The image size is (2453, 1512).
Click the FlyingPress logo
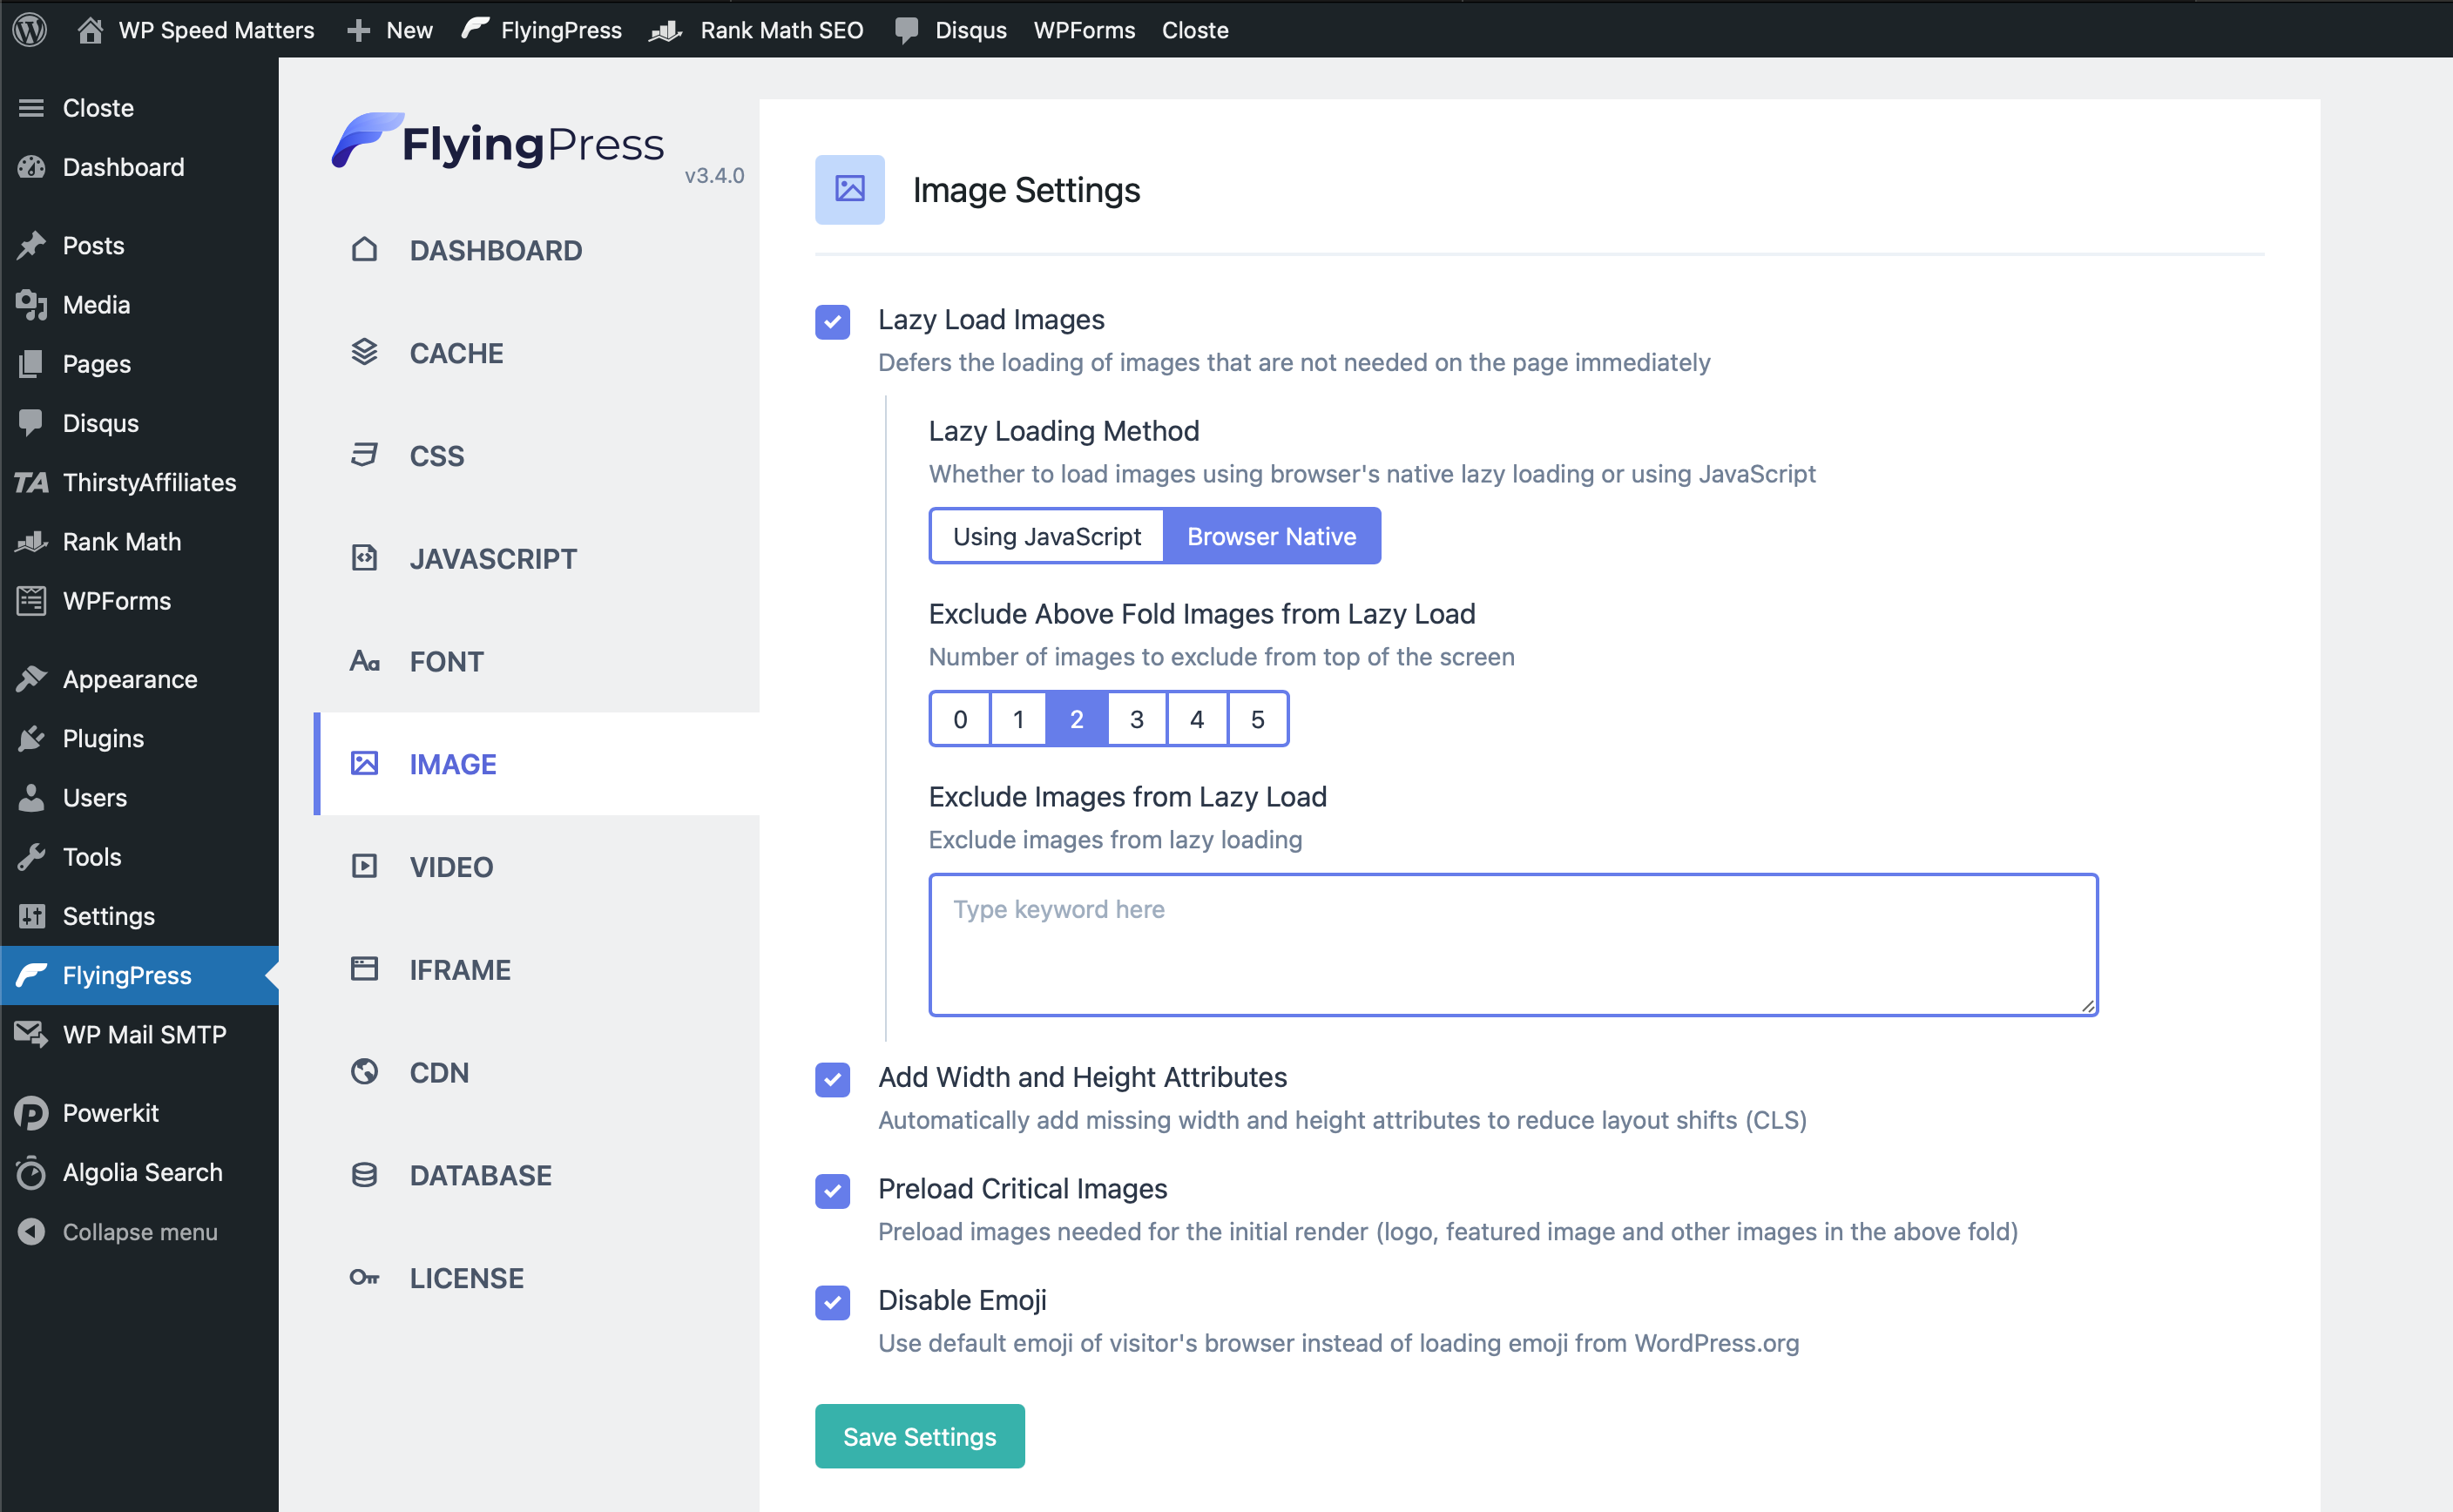pyautogui.click(x=497, y=142)
